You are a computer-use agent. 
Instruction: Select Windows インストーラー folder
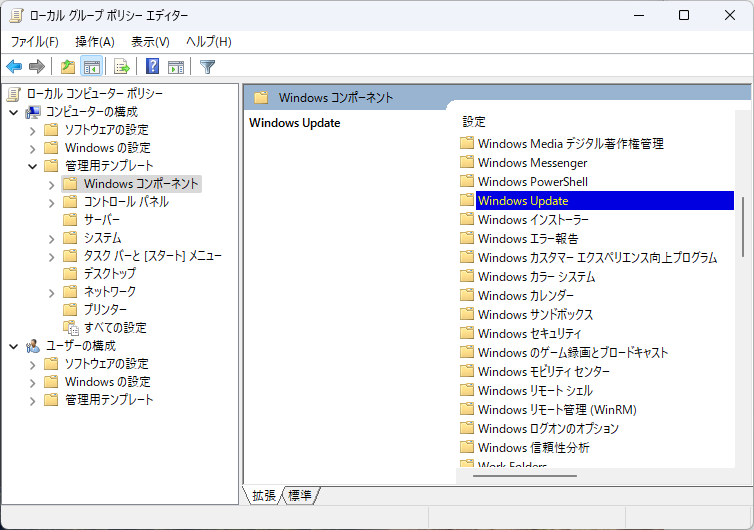(533, 220)
